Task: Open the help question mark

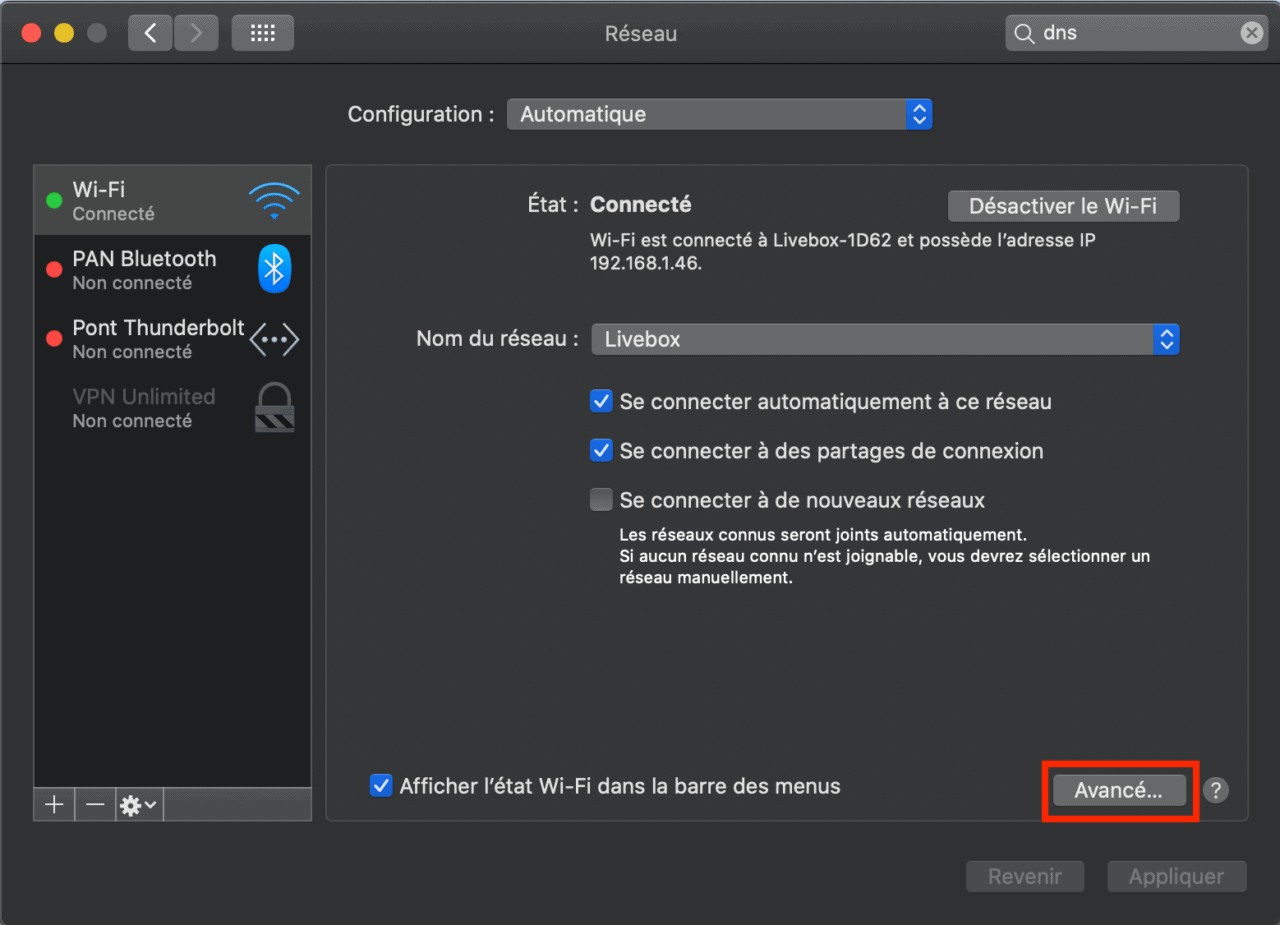Action: click(1215, 790)
